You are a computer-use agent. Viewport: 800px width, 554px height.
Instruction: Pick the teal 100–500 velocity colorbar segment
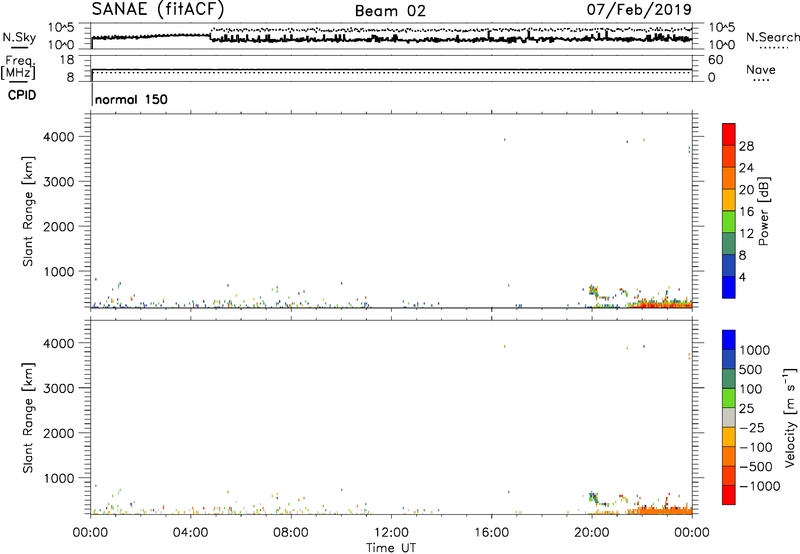729,379
